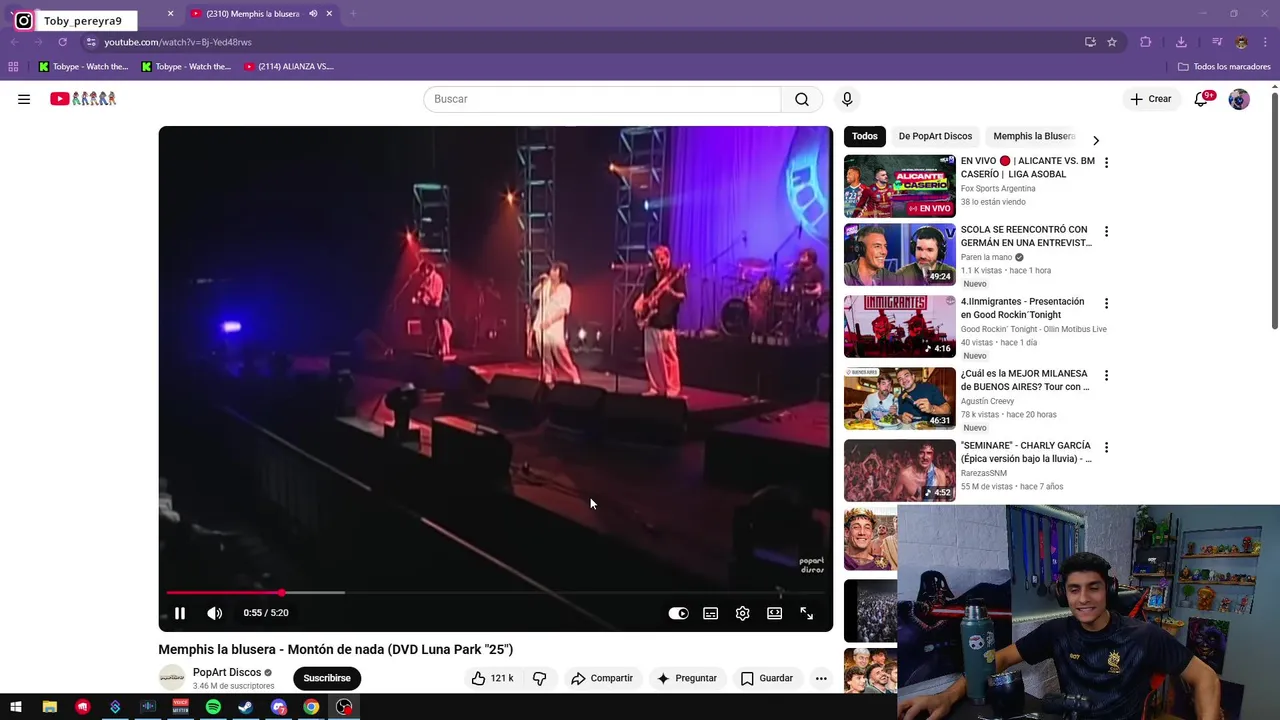Bookmark this page with star icon
The width and height of the screenshot is (1280, 720).
click(1112, 42)
